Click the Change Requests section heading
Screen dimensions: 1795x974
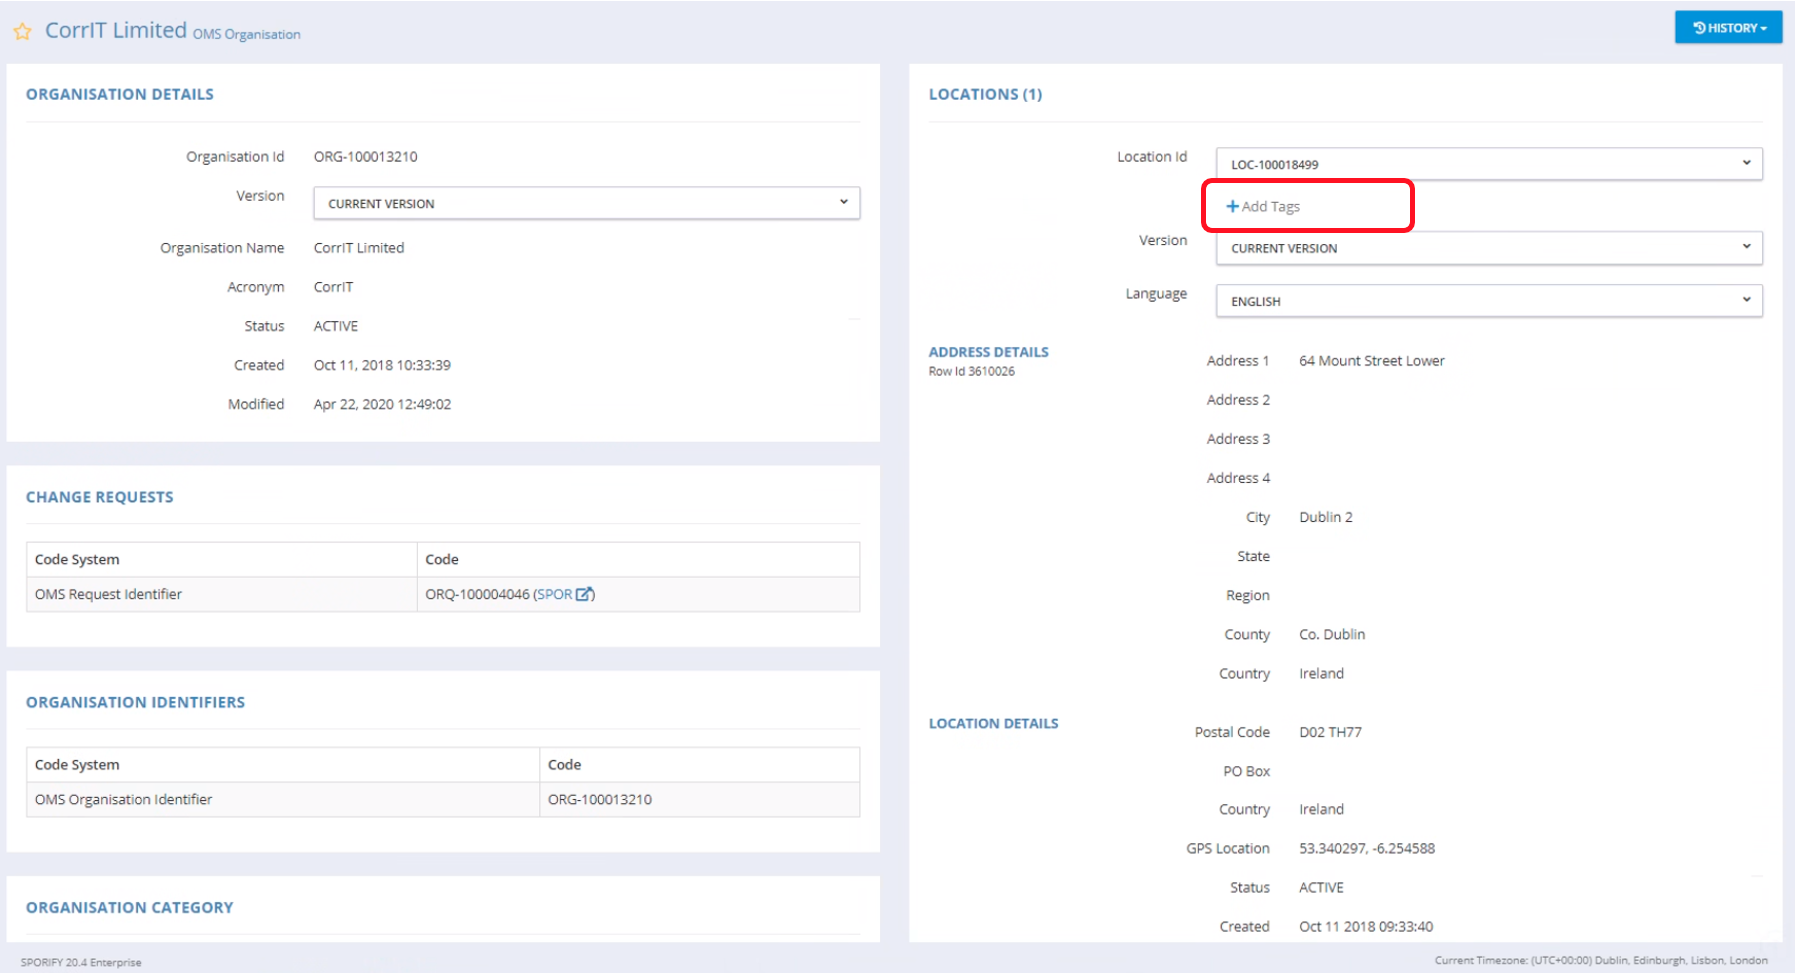[x=100, y=497]
